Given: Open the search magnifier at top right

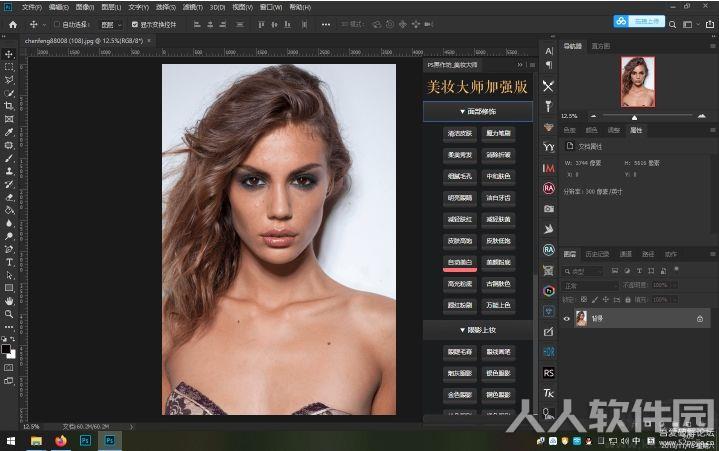Looking at the screenshot, I should [x=672, y=25].
